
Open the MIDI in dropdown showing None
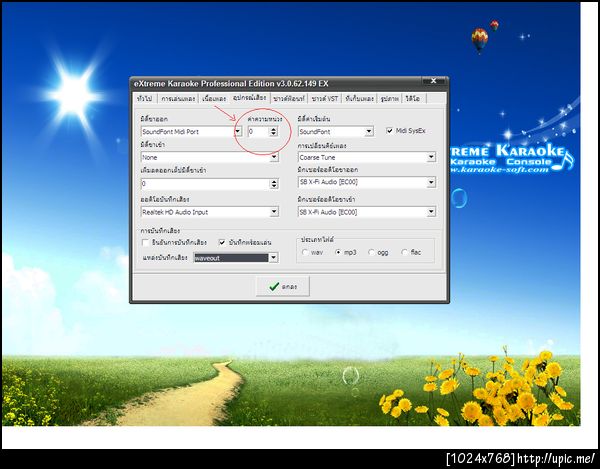click(210, 157)
